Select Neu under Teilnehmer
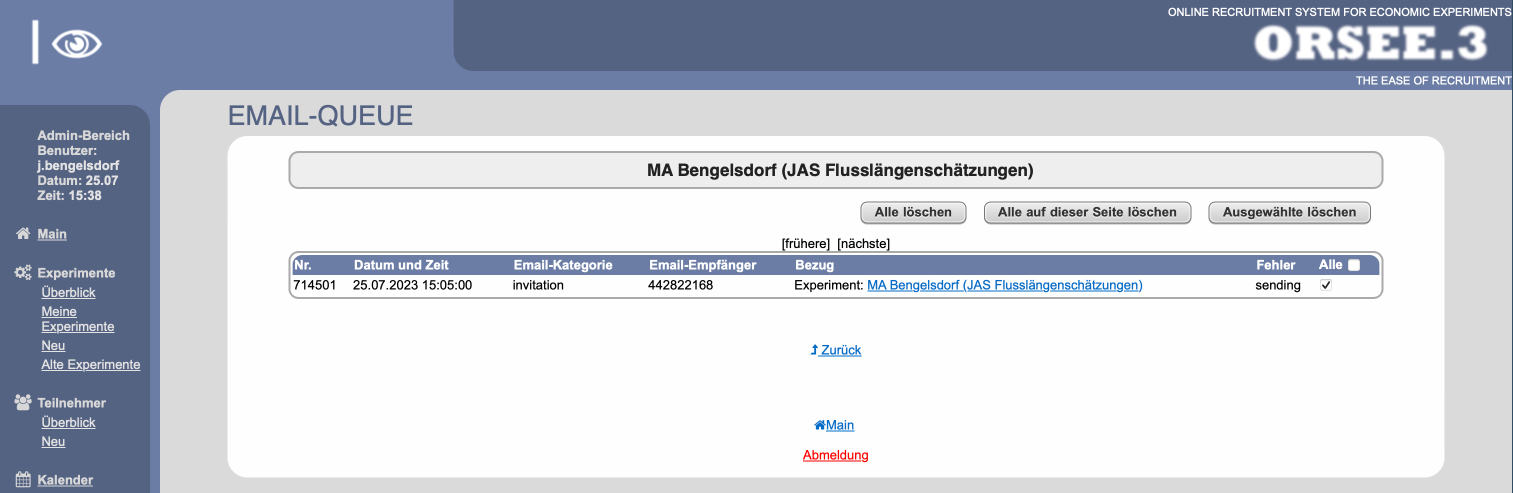Viewport: 1513px width, 493px height. tap(53, 442)
